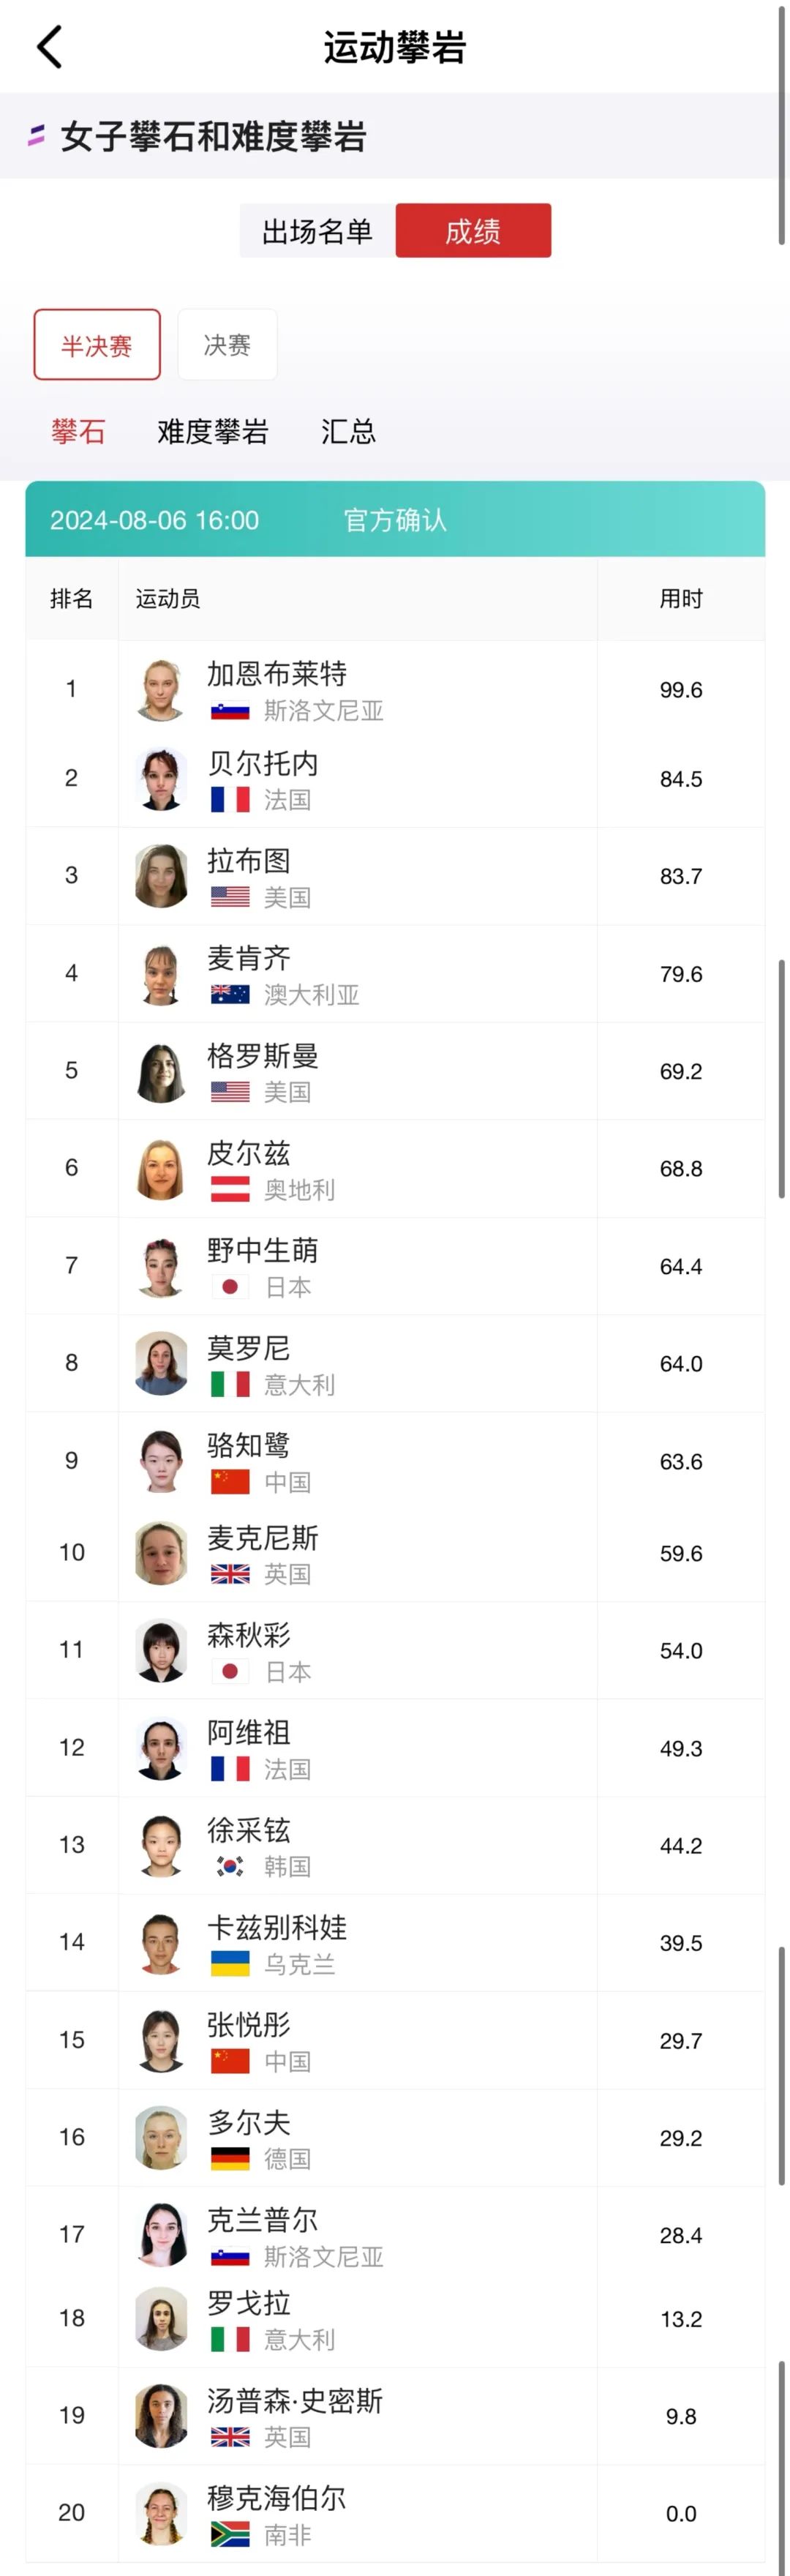Viewport: 790px width, 2576px height.
Task: Click the Ukraine flag next to 卡兹别科娃
Action: pos(230,1963)
